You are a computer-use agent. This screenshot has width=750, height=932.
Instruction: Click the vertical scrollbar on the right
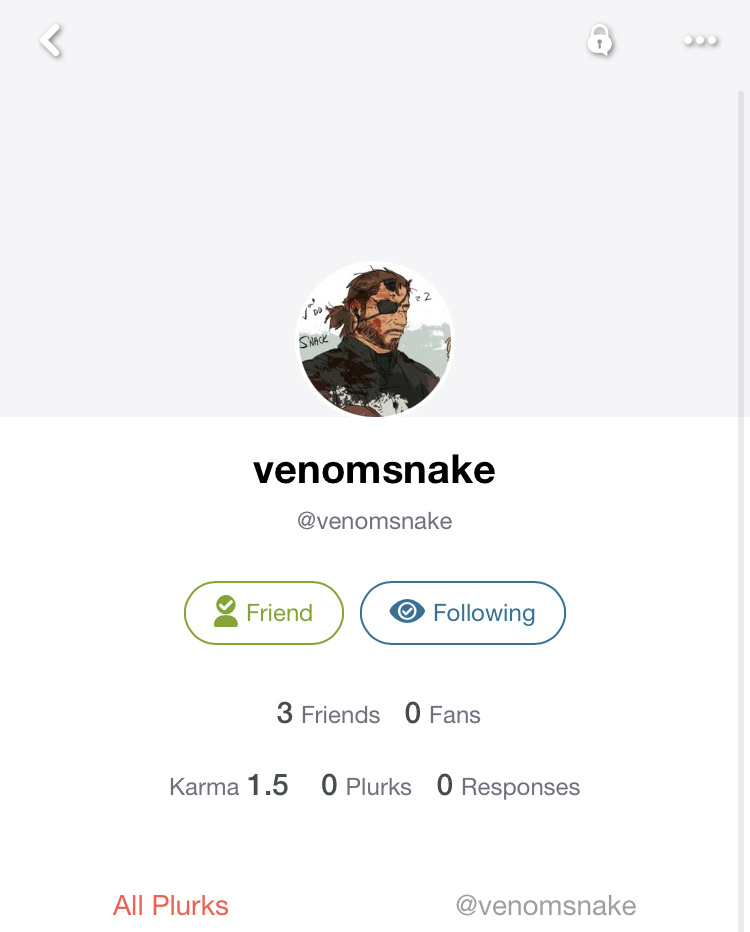pos(741,511)
